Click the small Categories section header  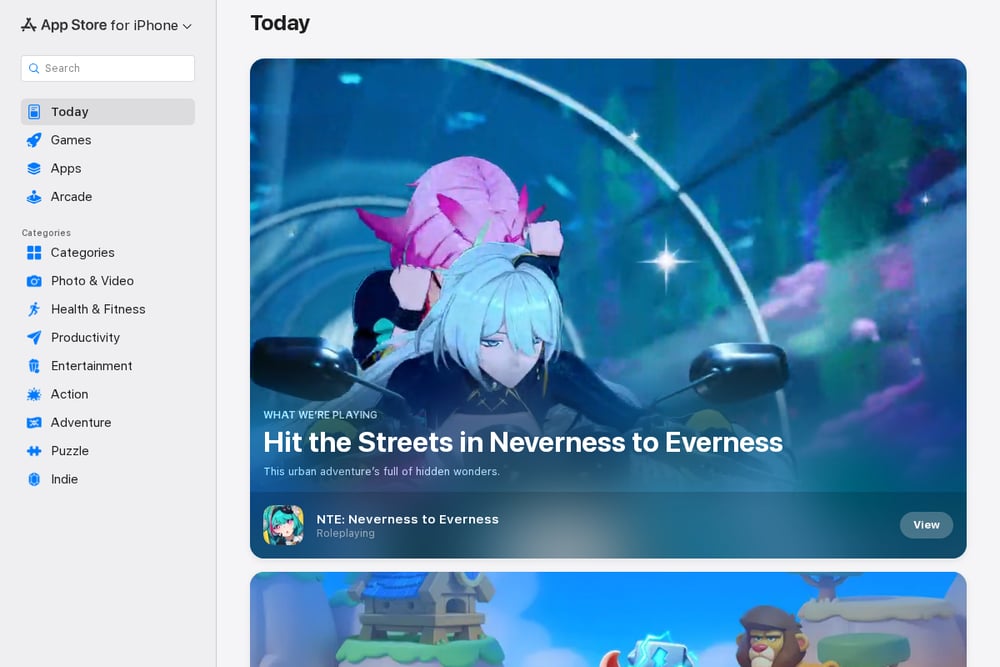(x=46, y=233)
